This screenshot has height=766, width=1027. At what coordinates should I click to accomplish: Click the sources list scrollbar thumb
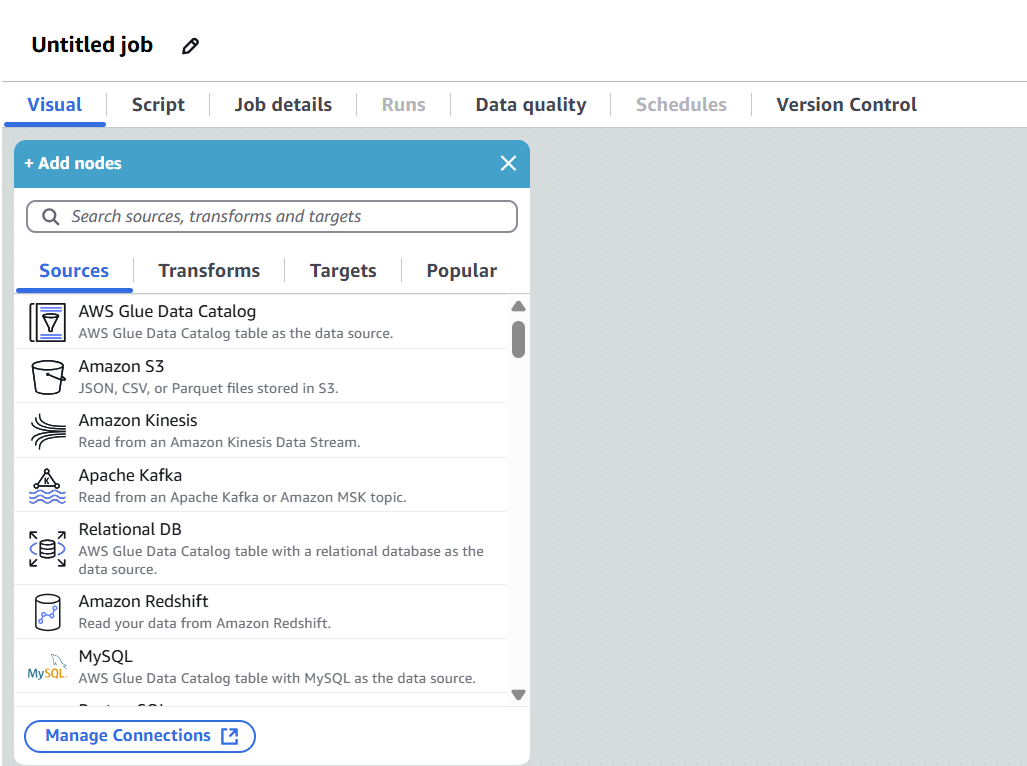point(518,339)
